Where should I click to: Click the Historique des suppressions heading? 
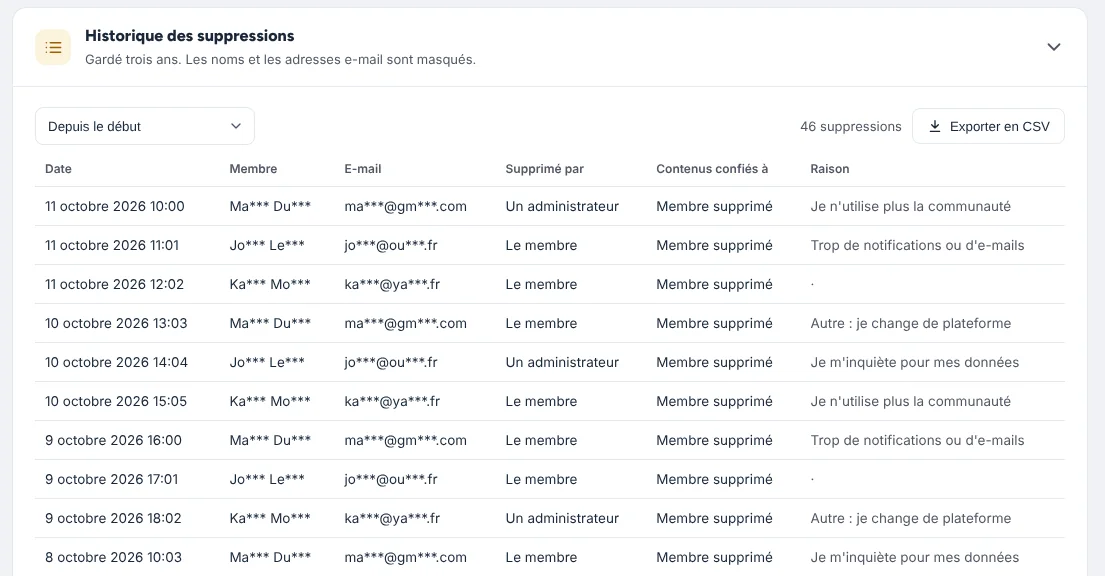[x=190, y=36]
